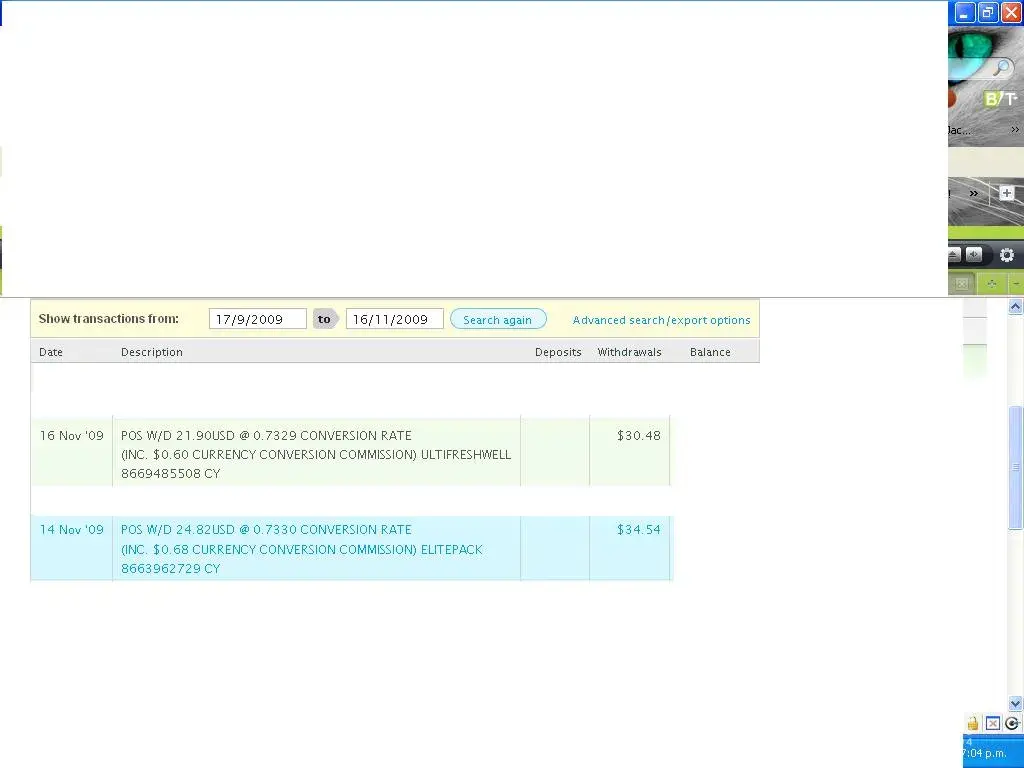Screen dimensions: 1024x768
Task: Expand the chevron left of the plus icon
Action: (974, 193)
